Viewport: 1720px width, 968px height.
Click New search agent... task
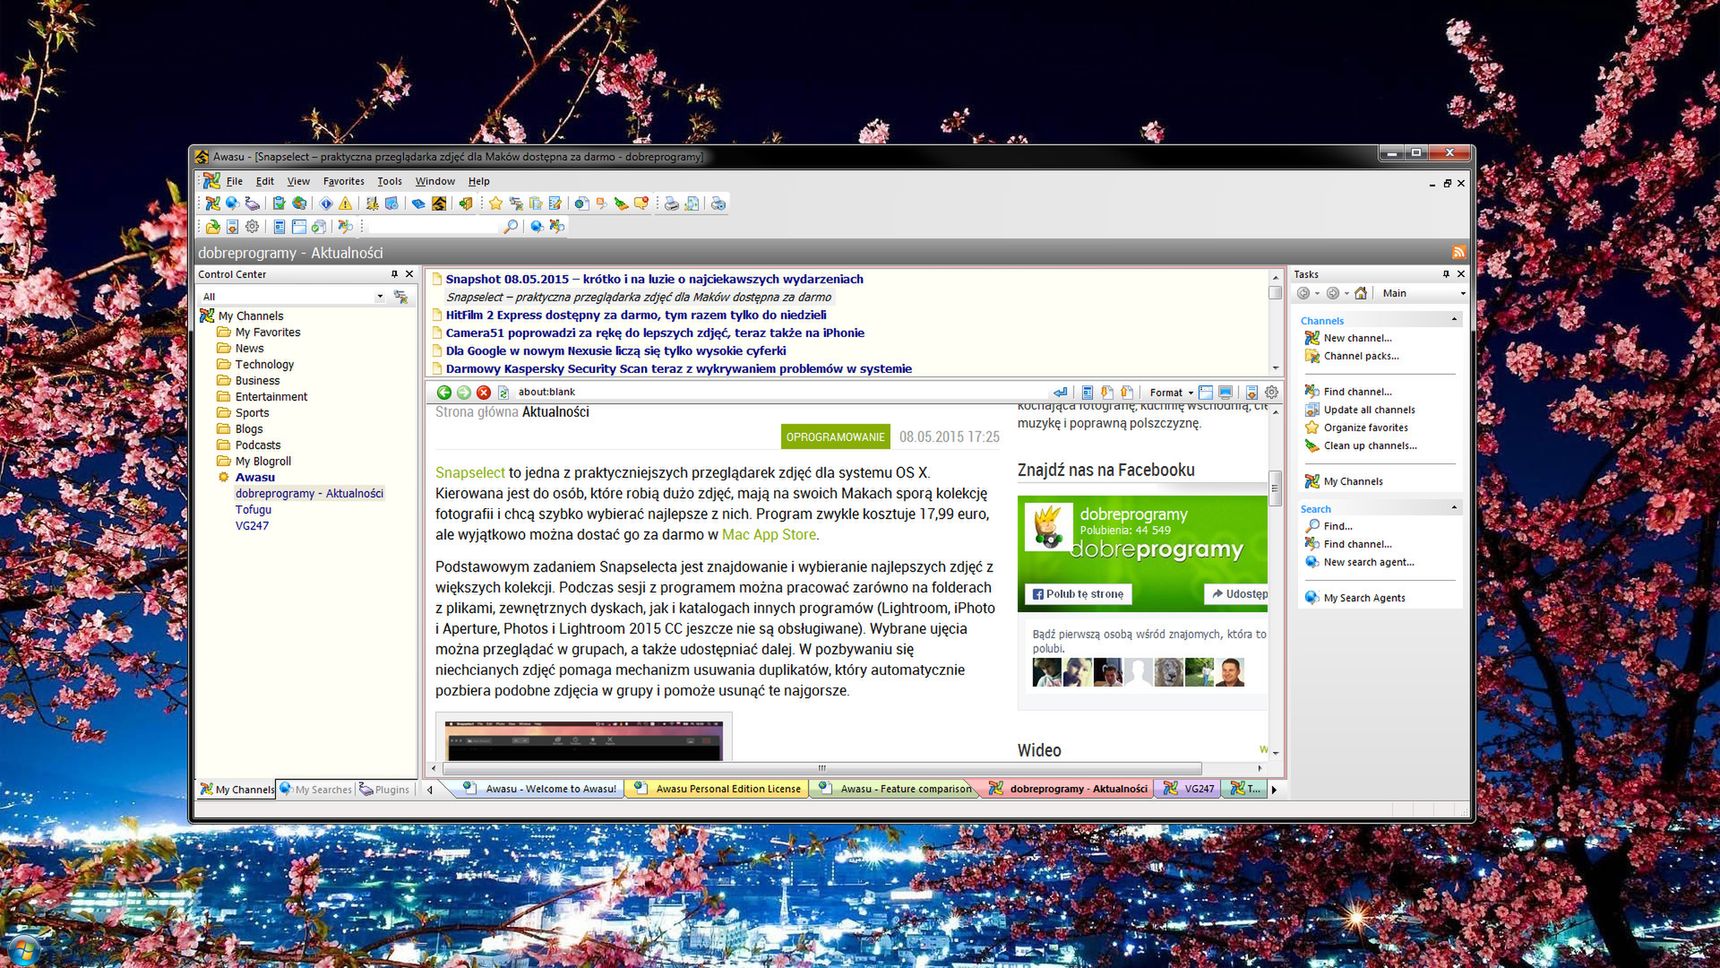1368,562
